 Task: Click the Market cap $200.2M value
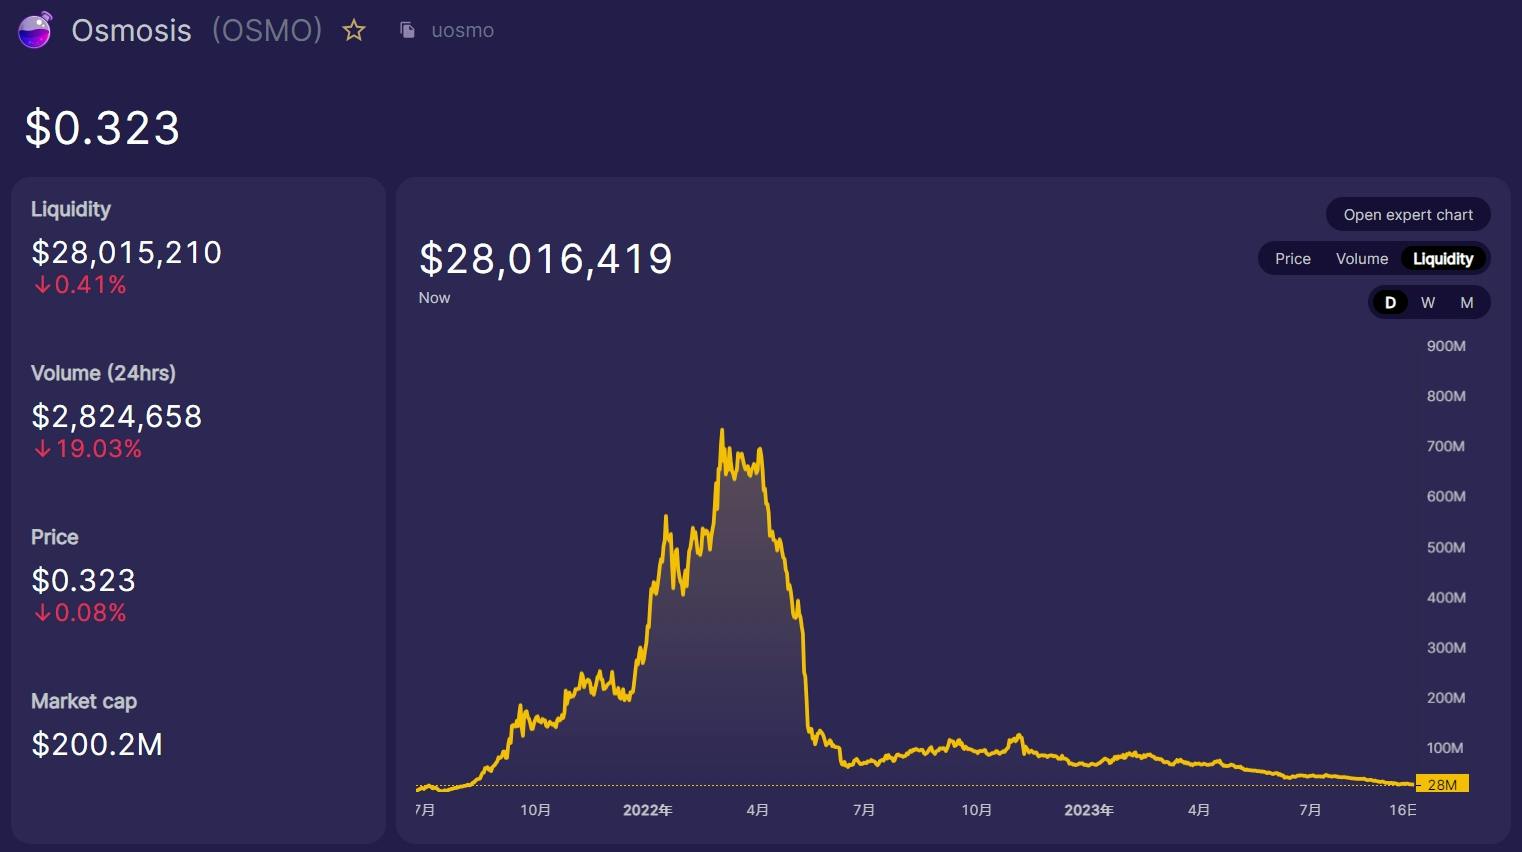(x=97, y=744)
